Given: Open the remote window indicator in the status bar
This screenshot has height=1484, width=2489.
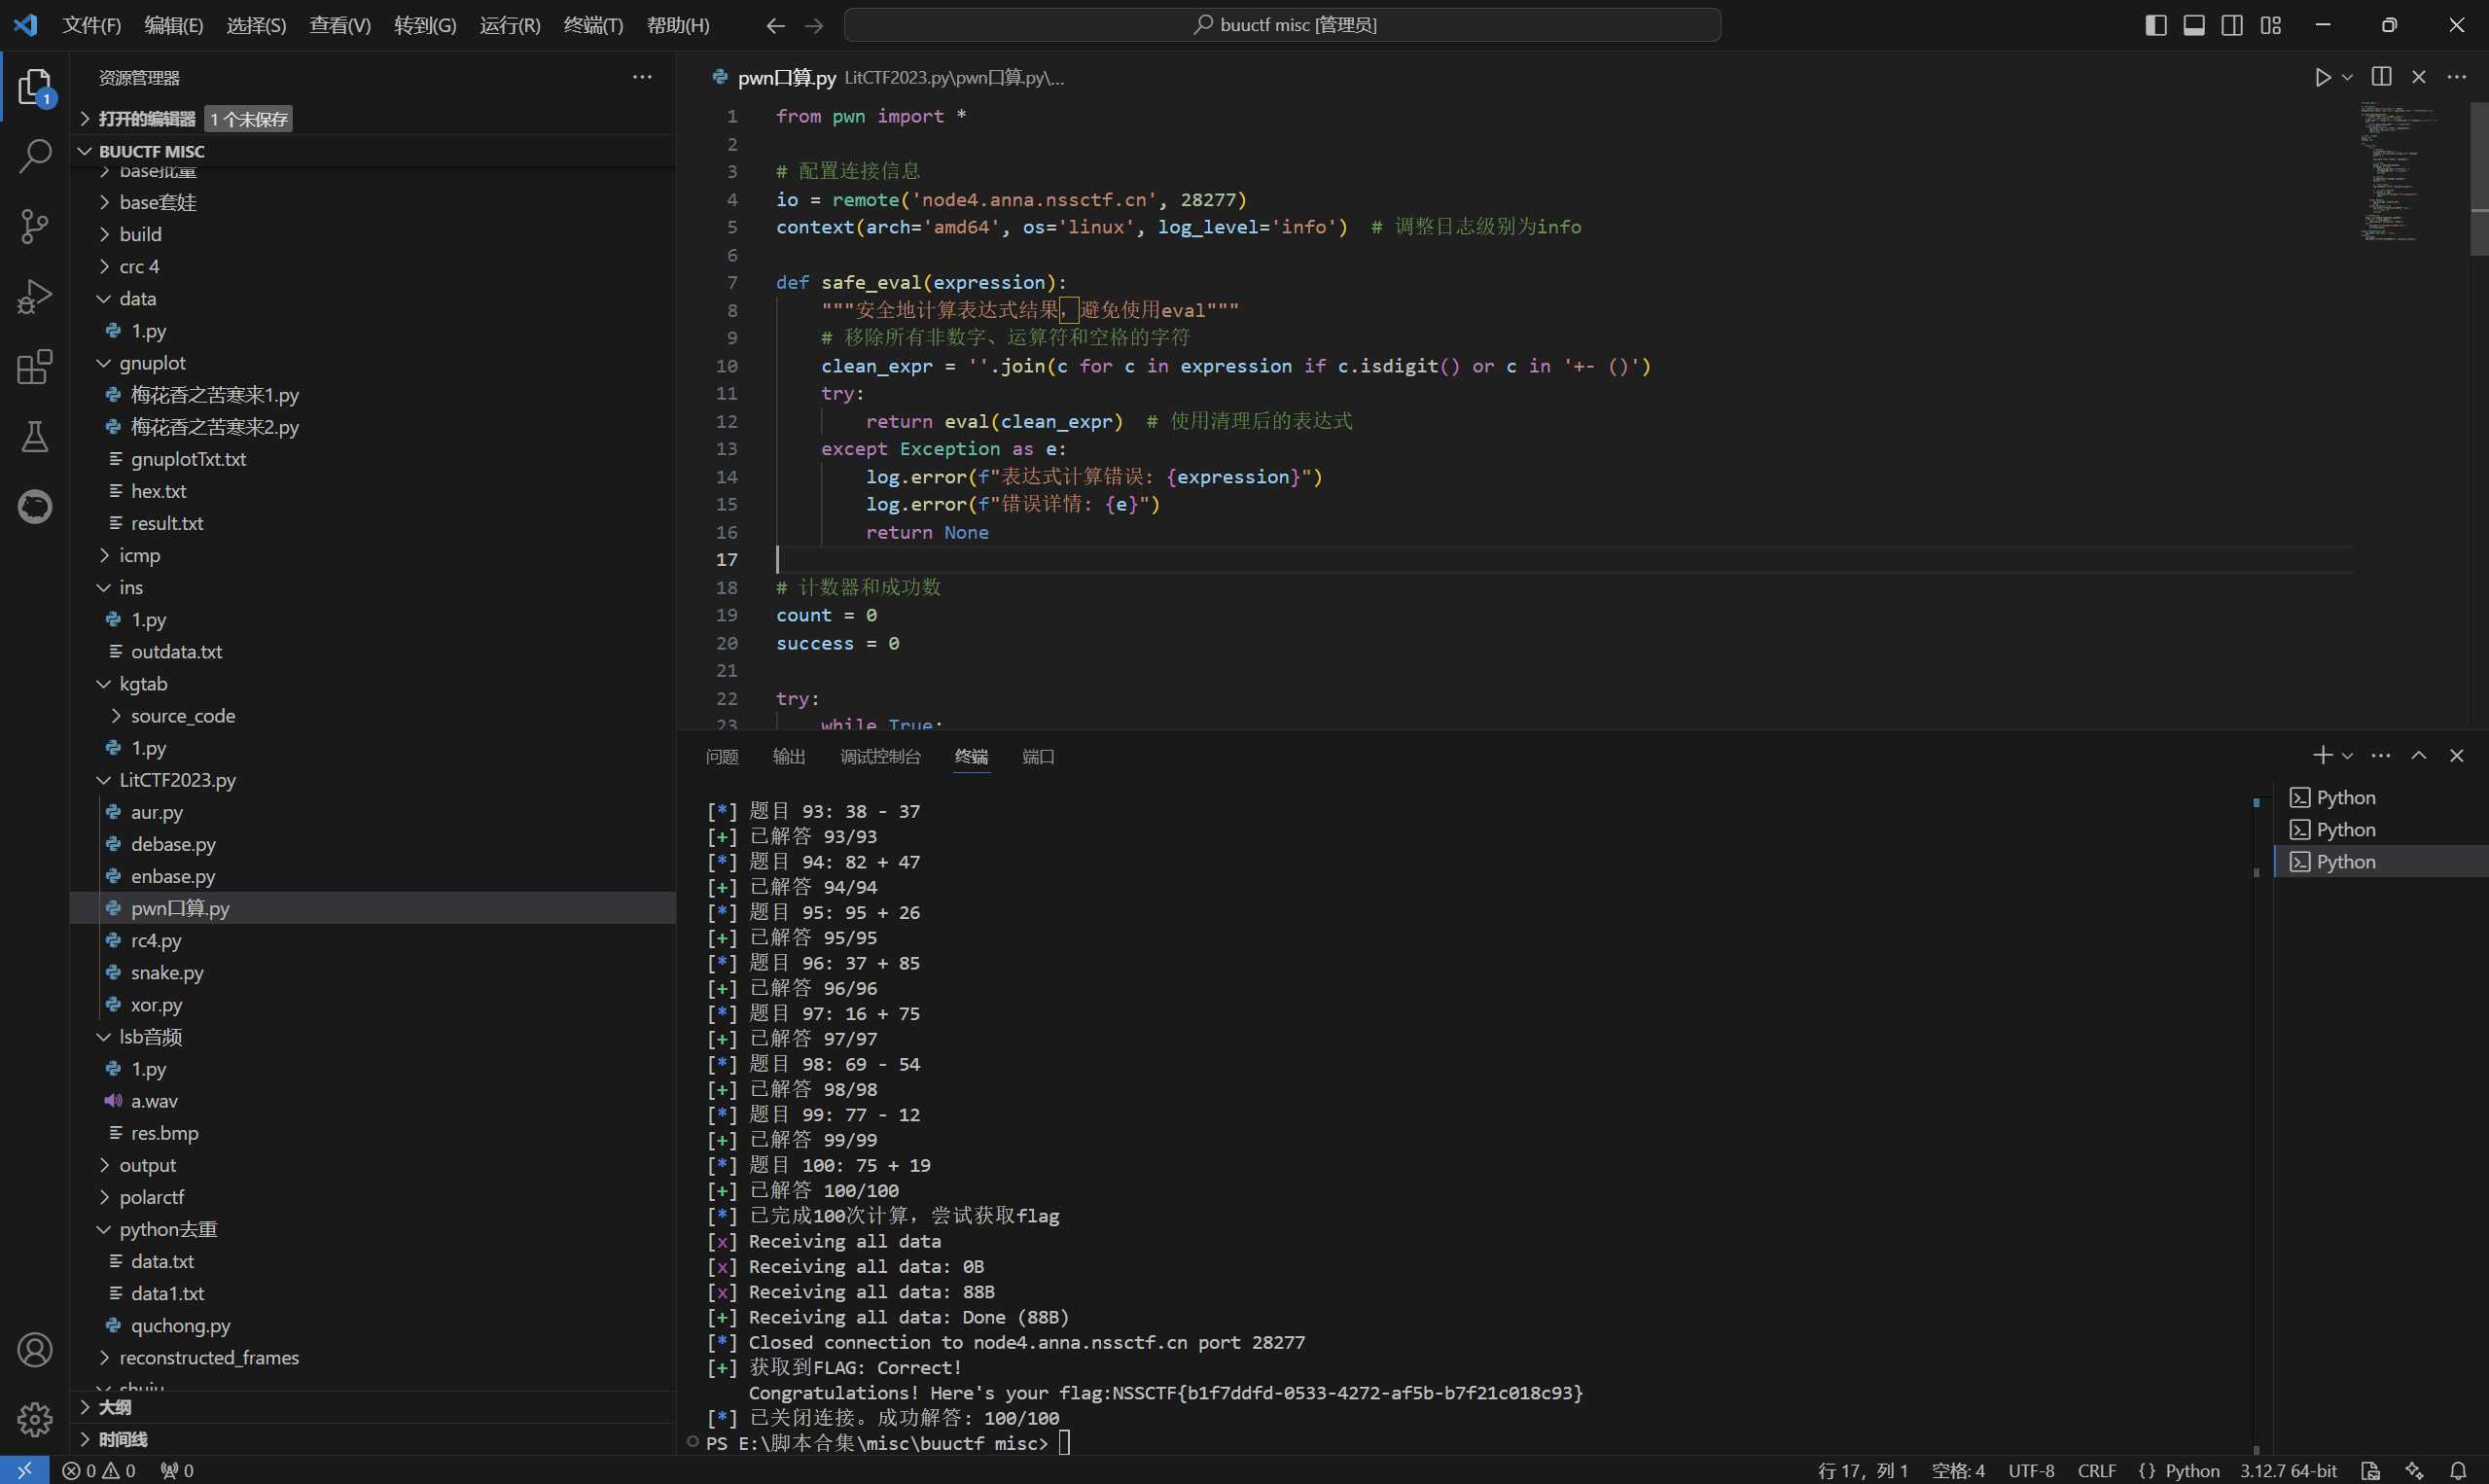Looking at the screenshot, I should coord(25,1470).
